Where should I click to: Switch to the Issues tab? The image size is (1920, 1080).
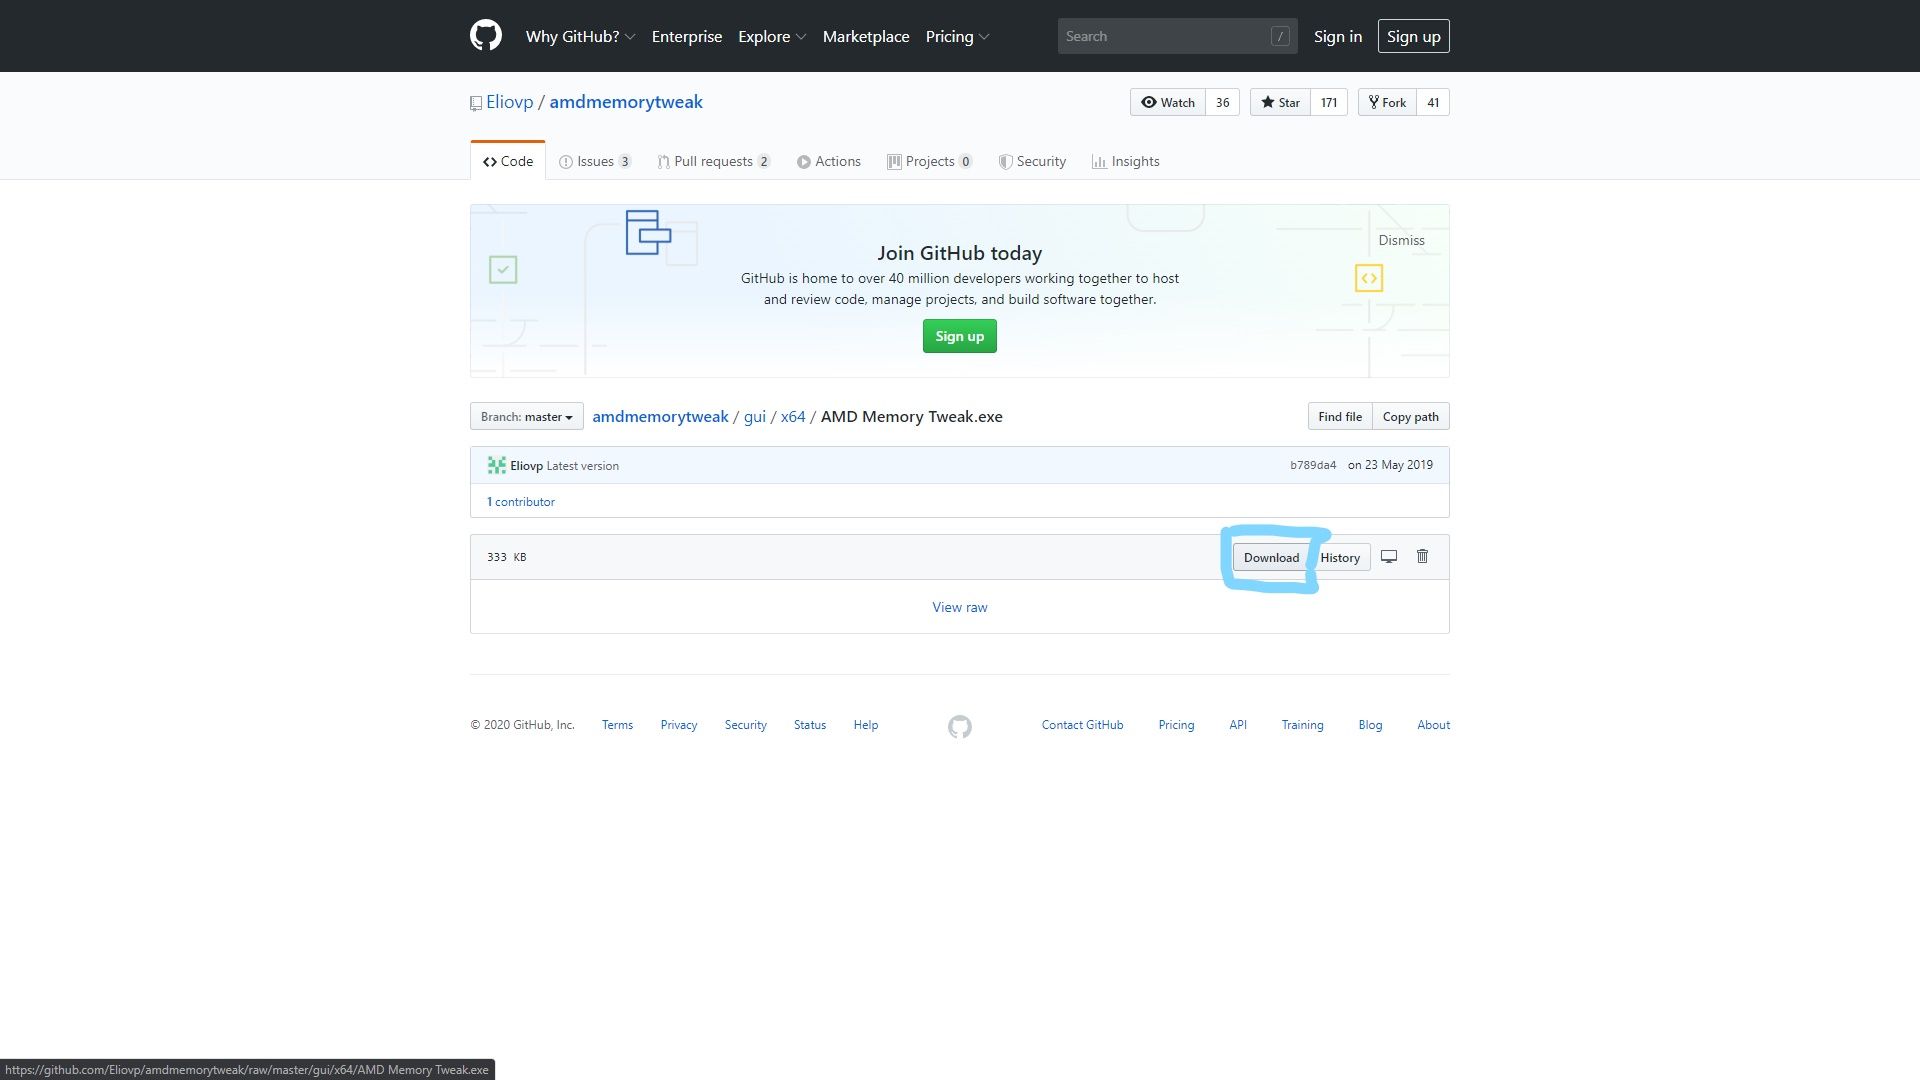point(595,161)
